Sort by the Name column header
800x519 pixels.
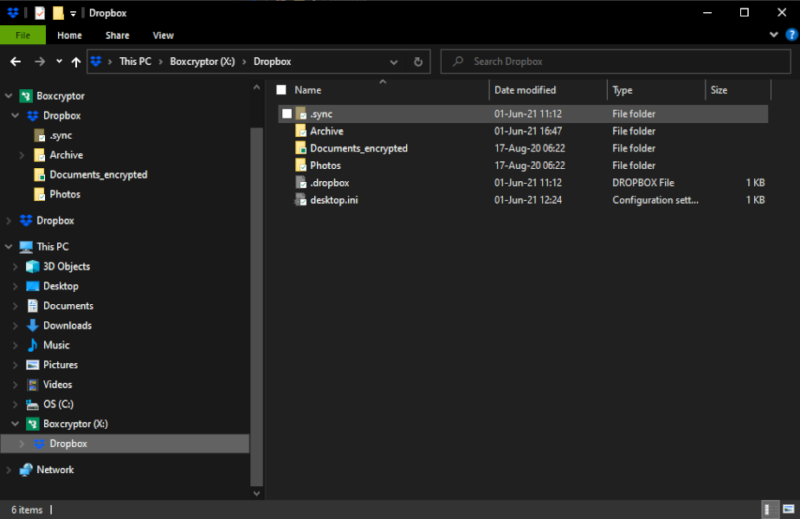point(308,90)
